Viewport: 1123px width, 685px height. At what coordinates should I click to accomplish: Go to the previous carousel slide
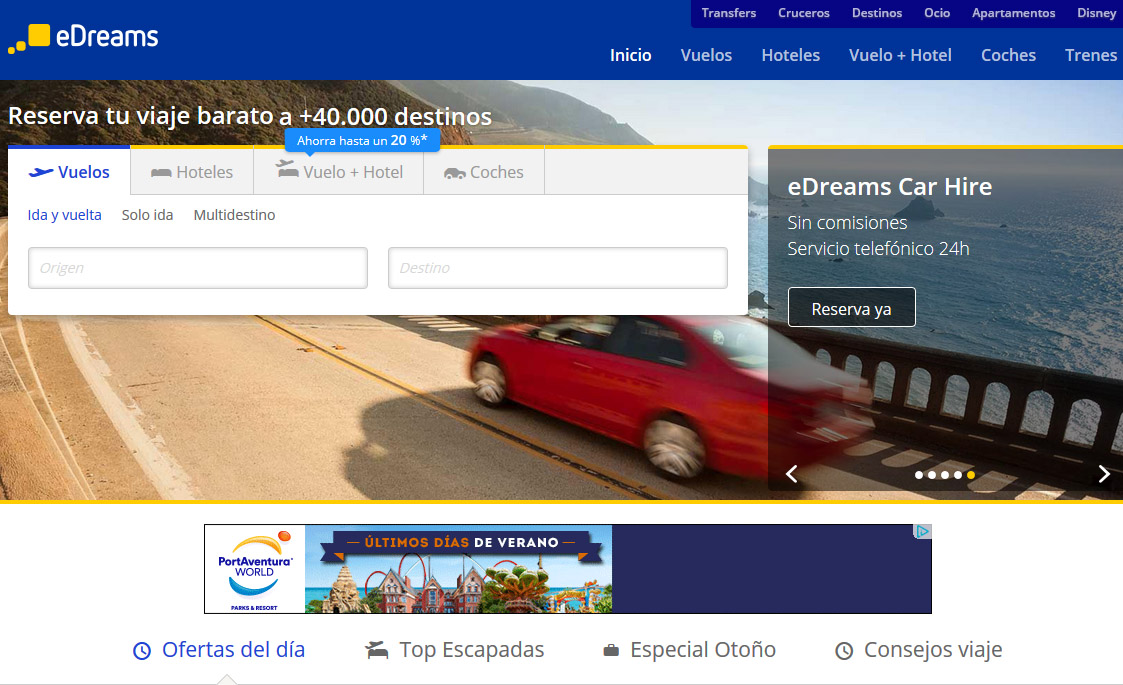791,474
